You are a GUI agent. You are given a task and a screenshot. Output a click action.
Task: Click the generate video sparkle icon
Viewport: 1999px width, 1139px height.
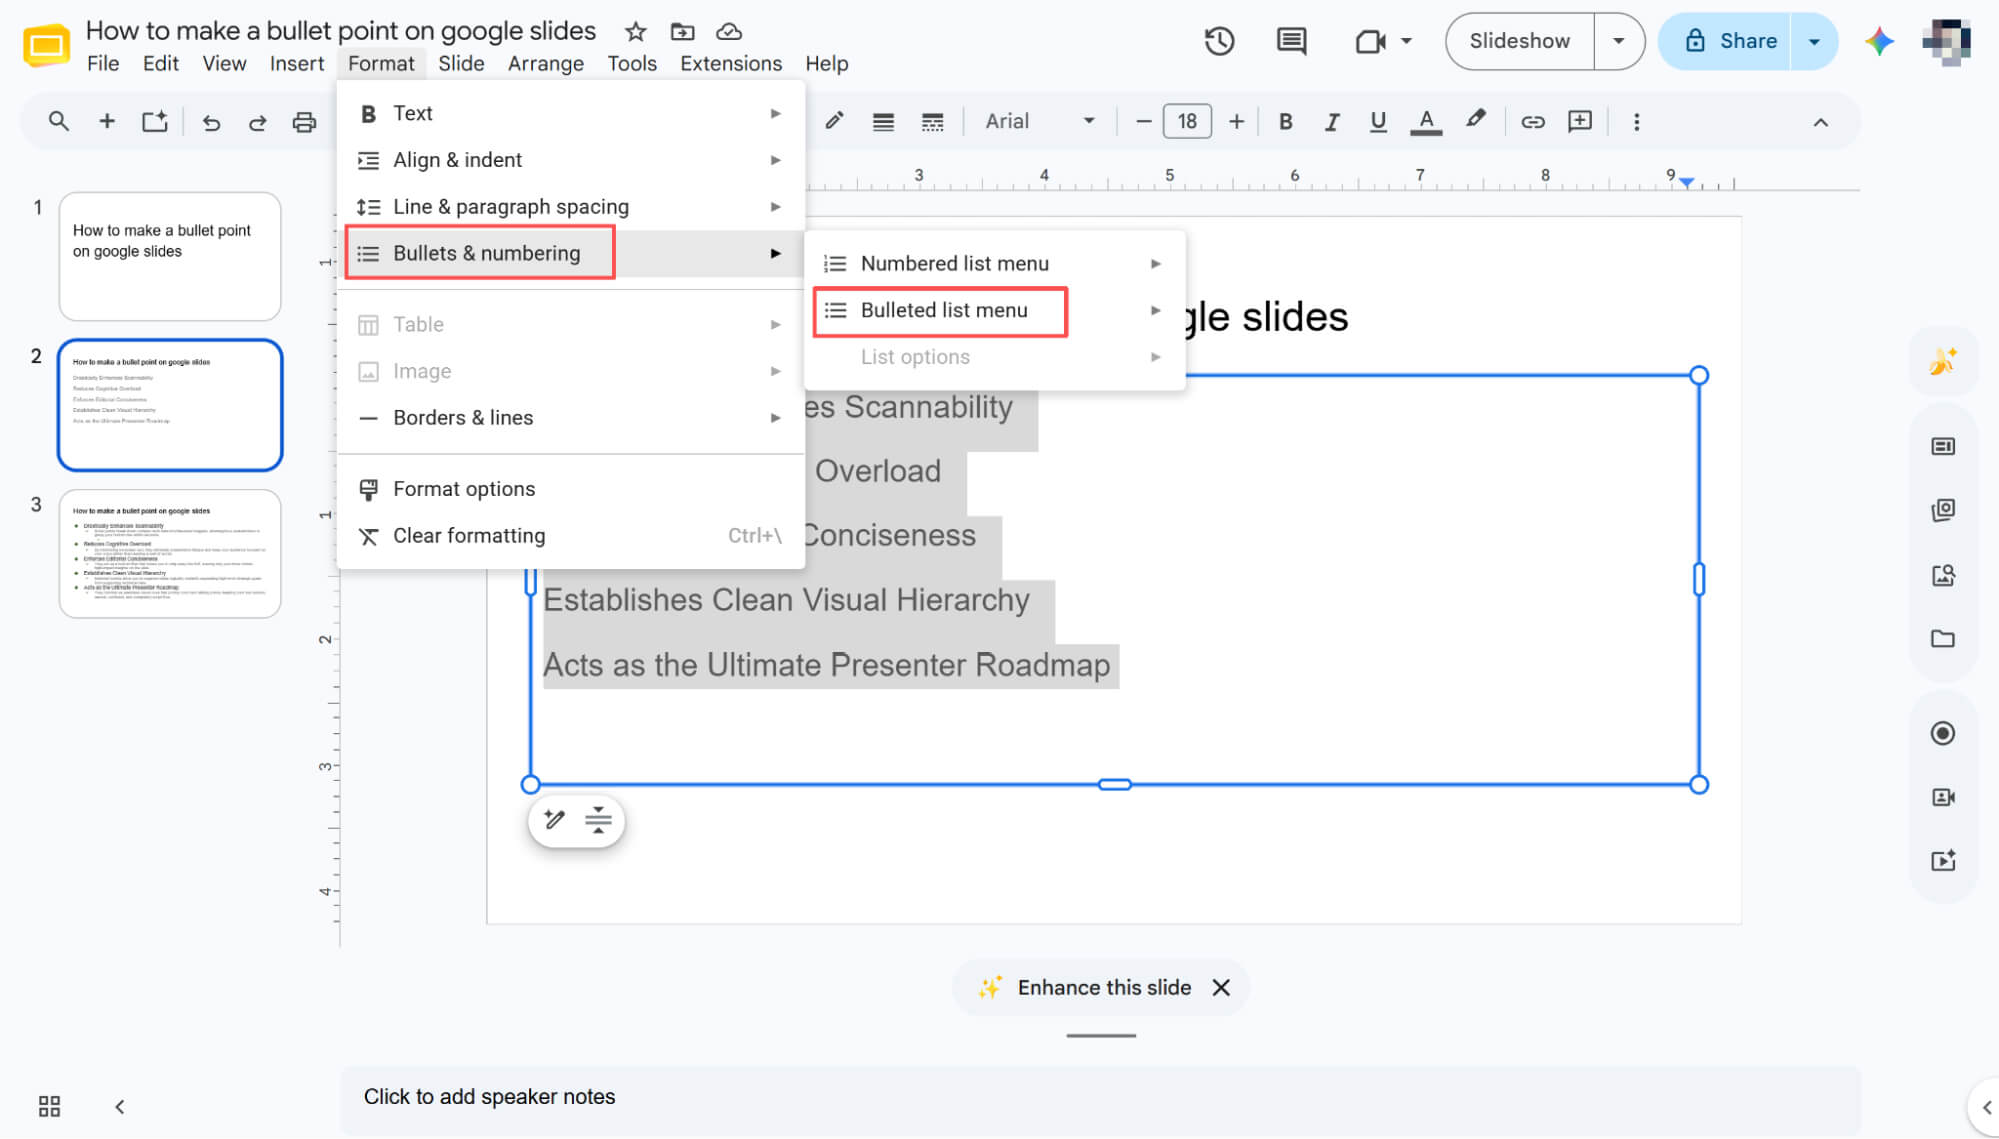point(1943,861)
